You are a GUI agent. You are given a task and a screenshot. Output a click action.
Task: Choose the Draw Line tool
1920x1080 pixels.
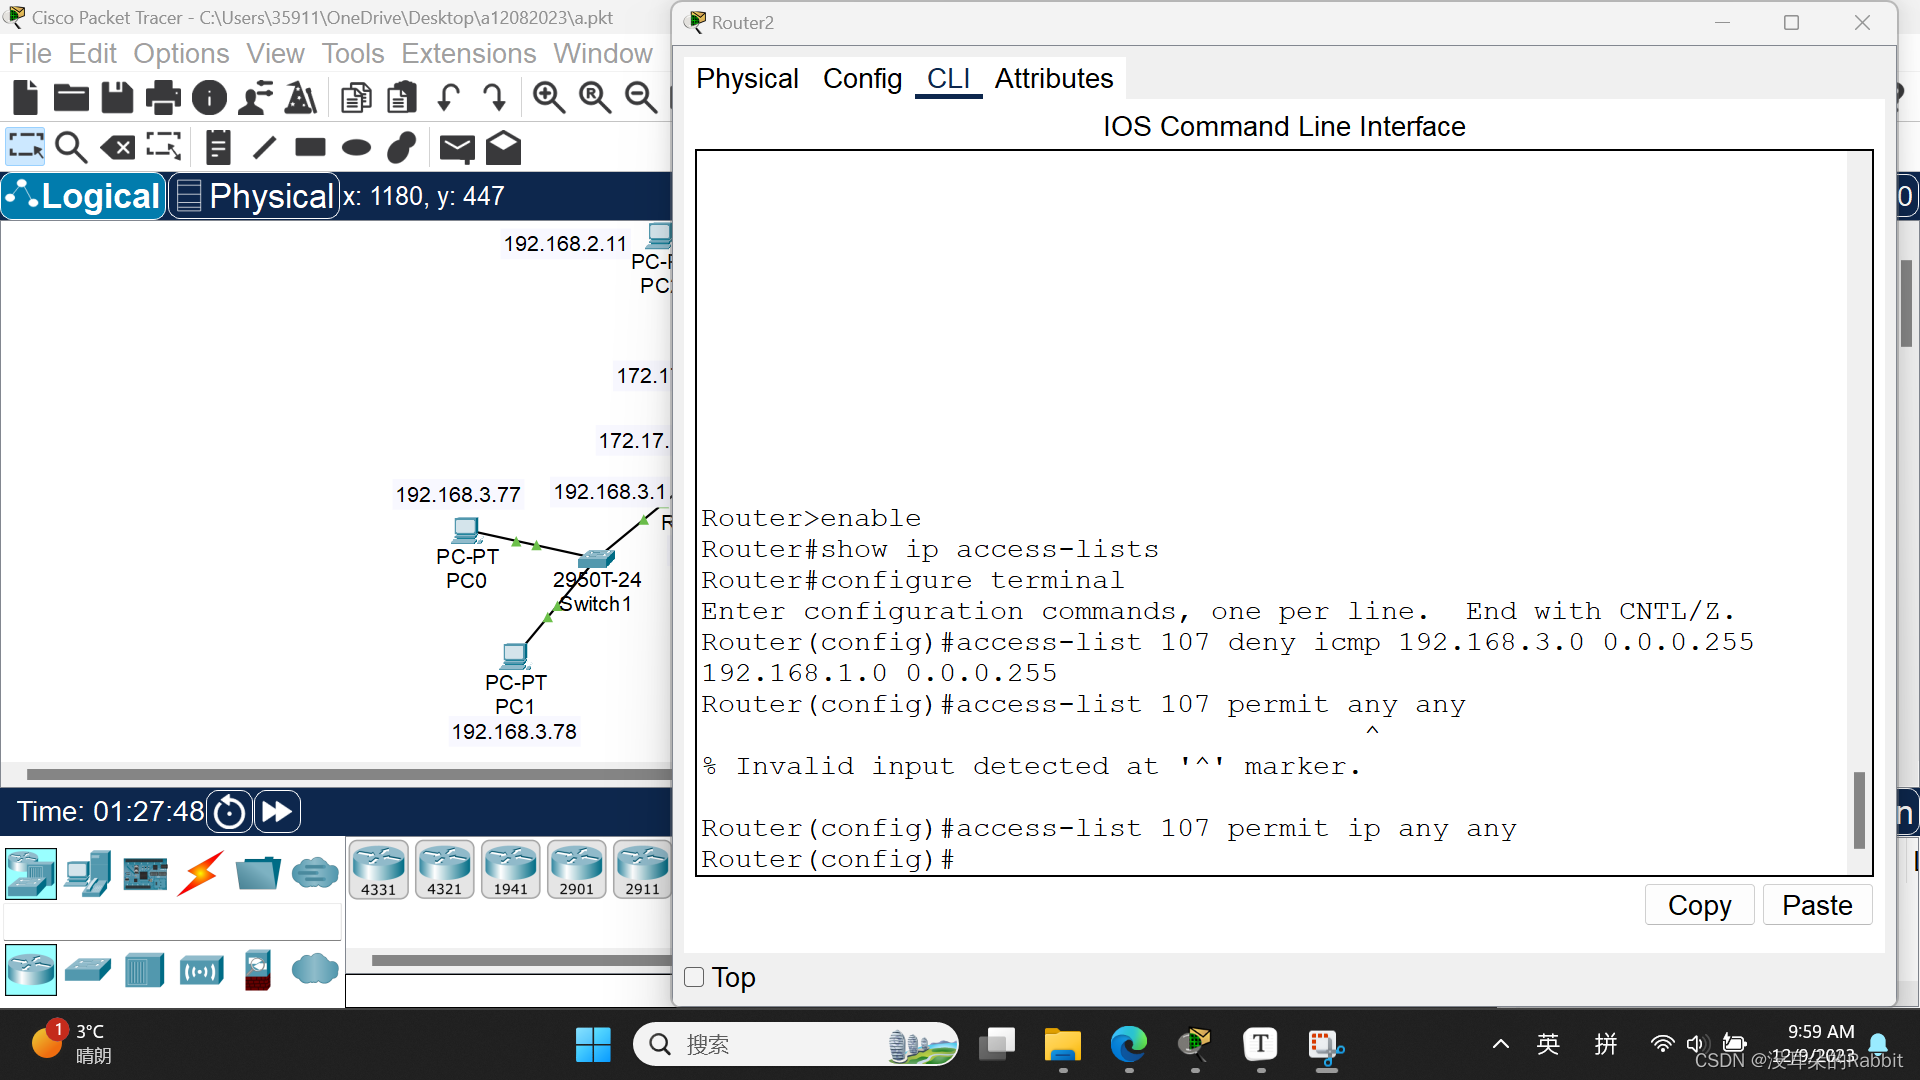(264, 147)
